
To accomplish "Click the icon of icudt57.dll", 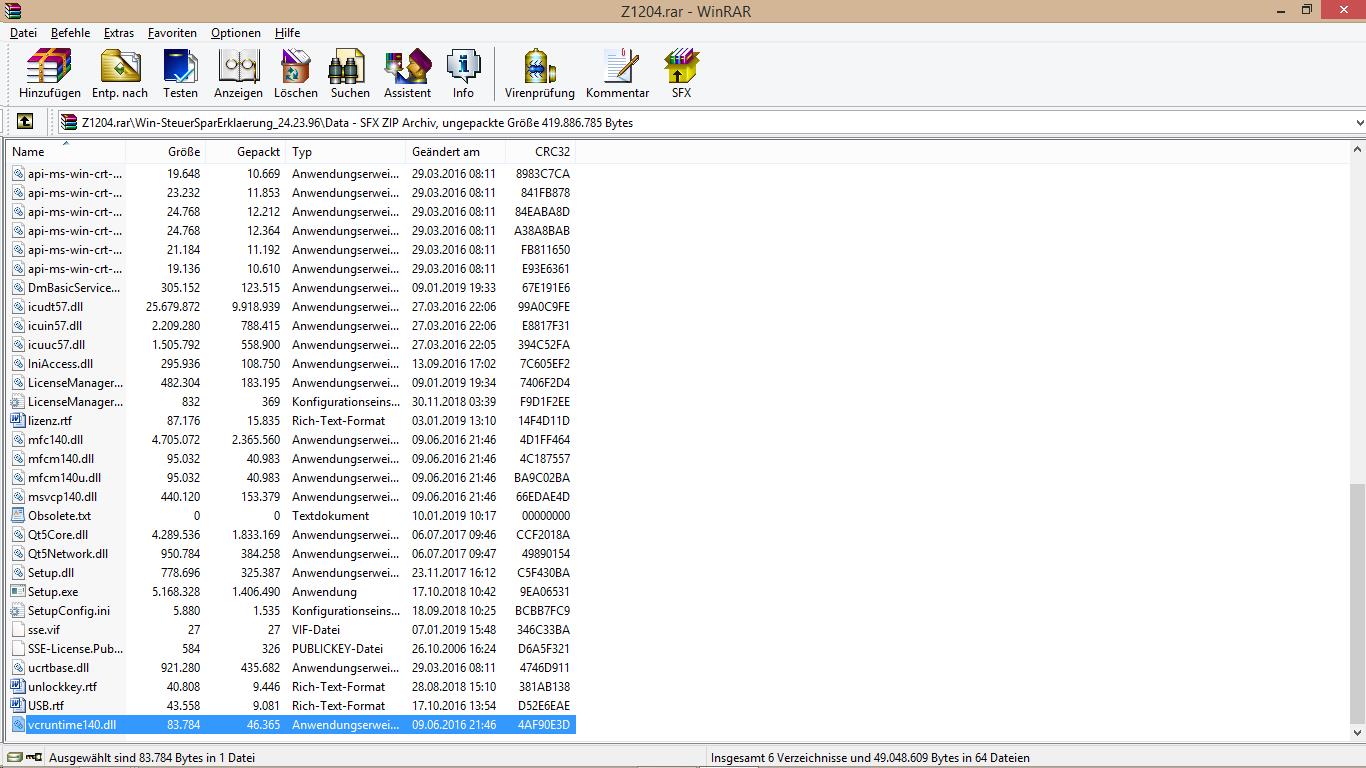I will pyautogui.click(x=18, y=307).
